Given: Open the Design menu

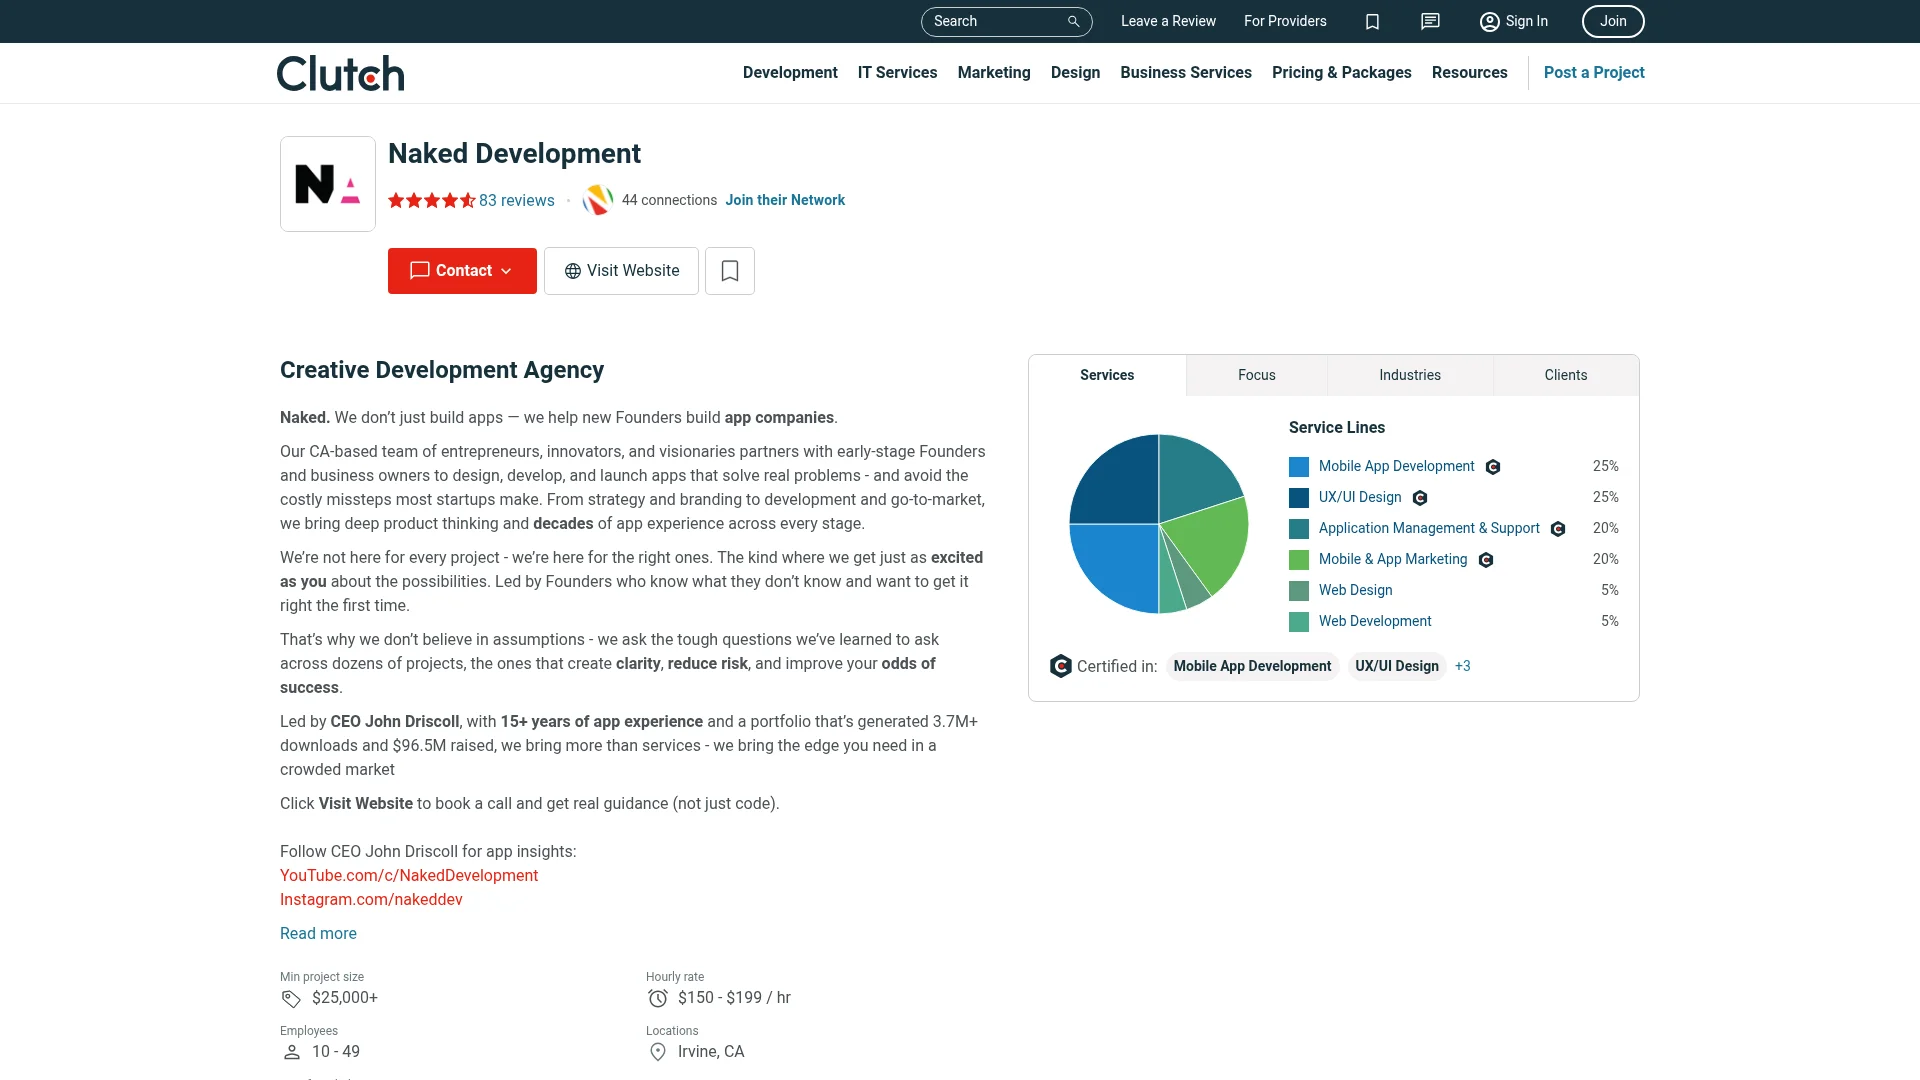Looking at the screenshot, I should click(x=1075, y=72).
